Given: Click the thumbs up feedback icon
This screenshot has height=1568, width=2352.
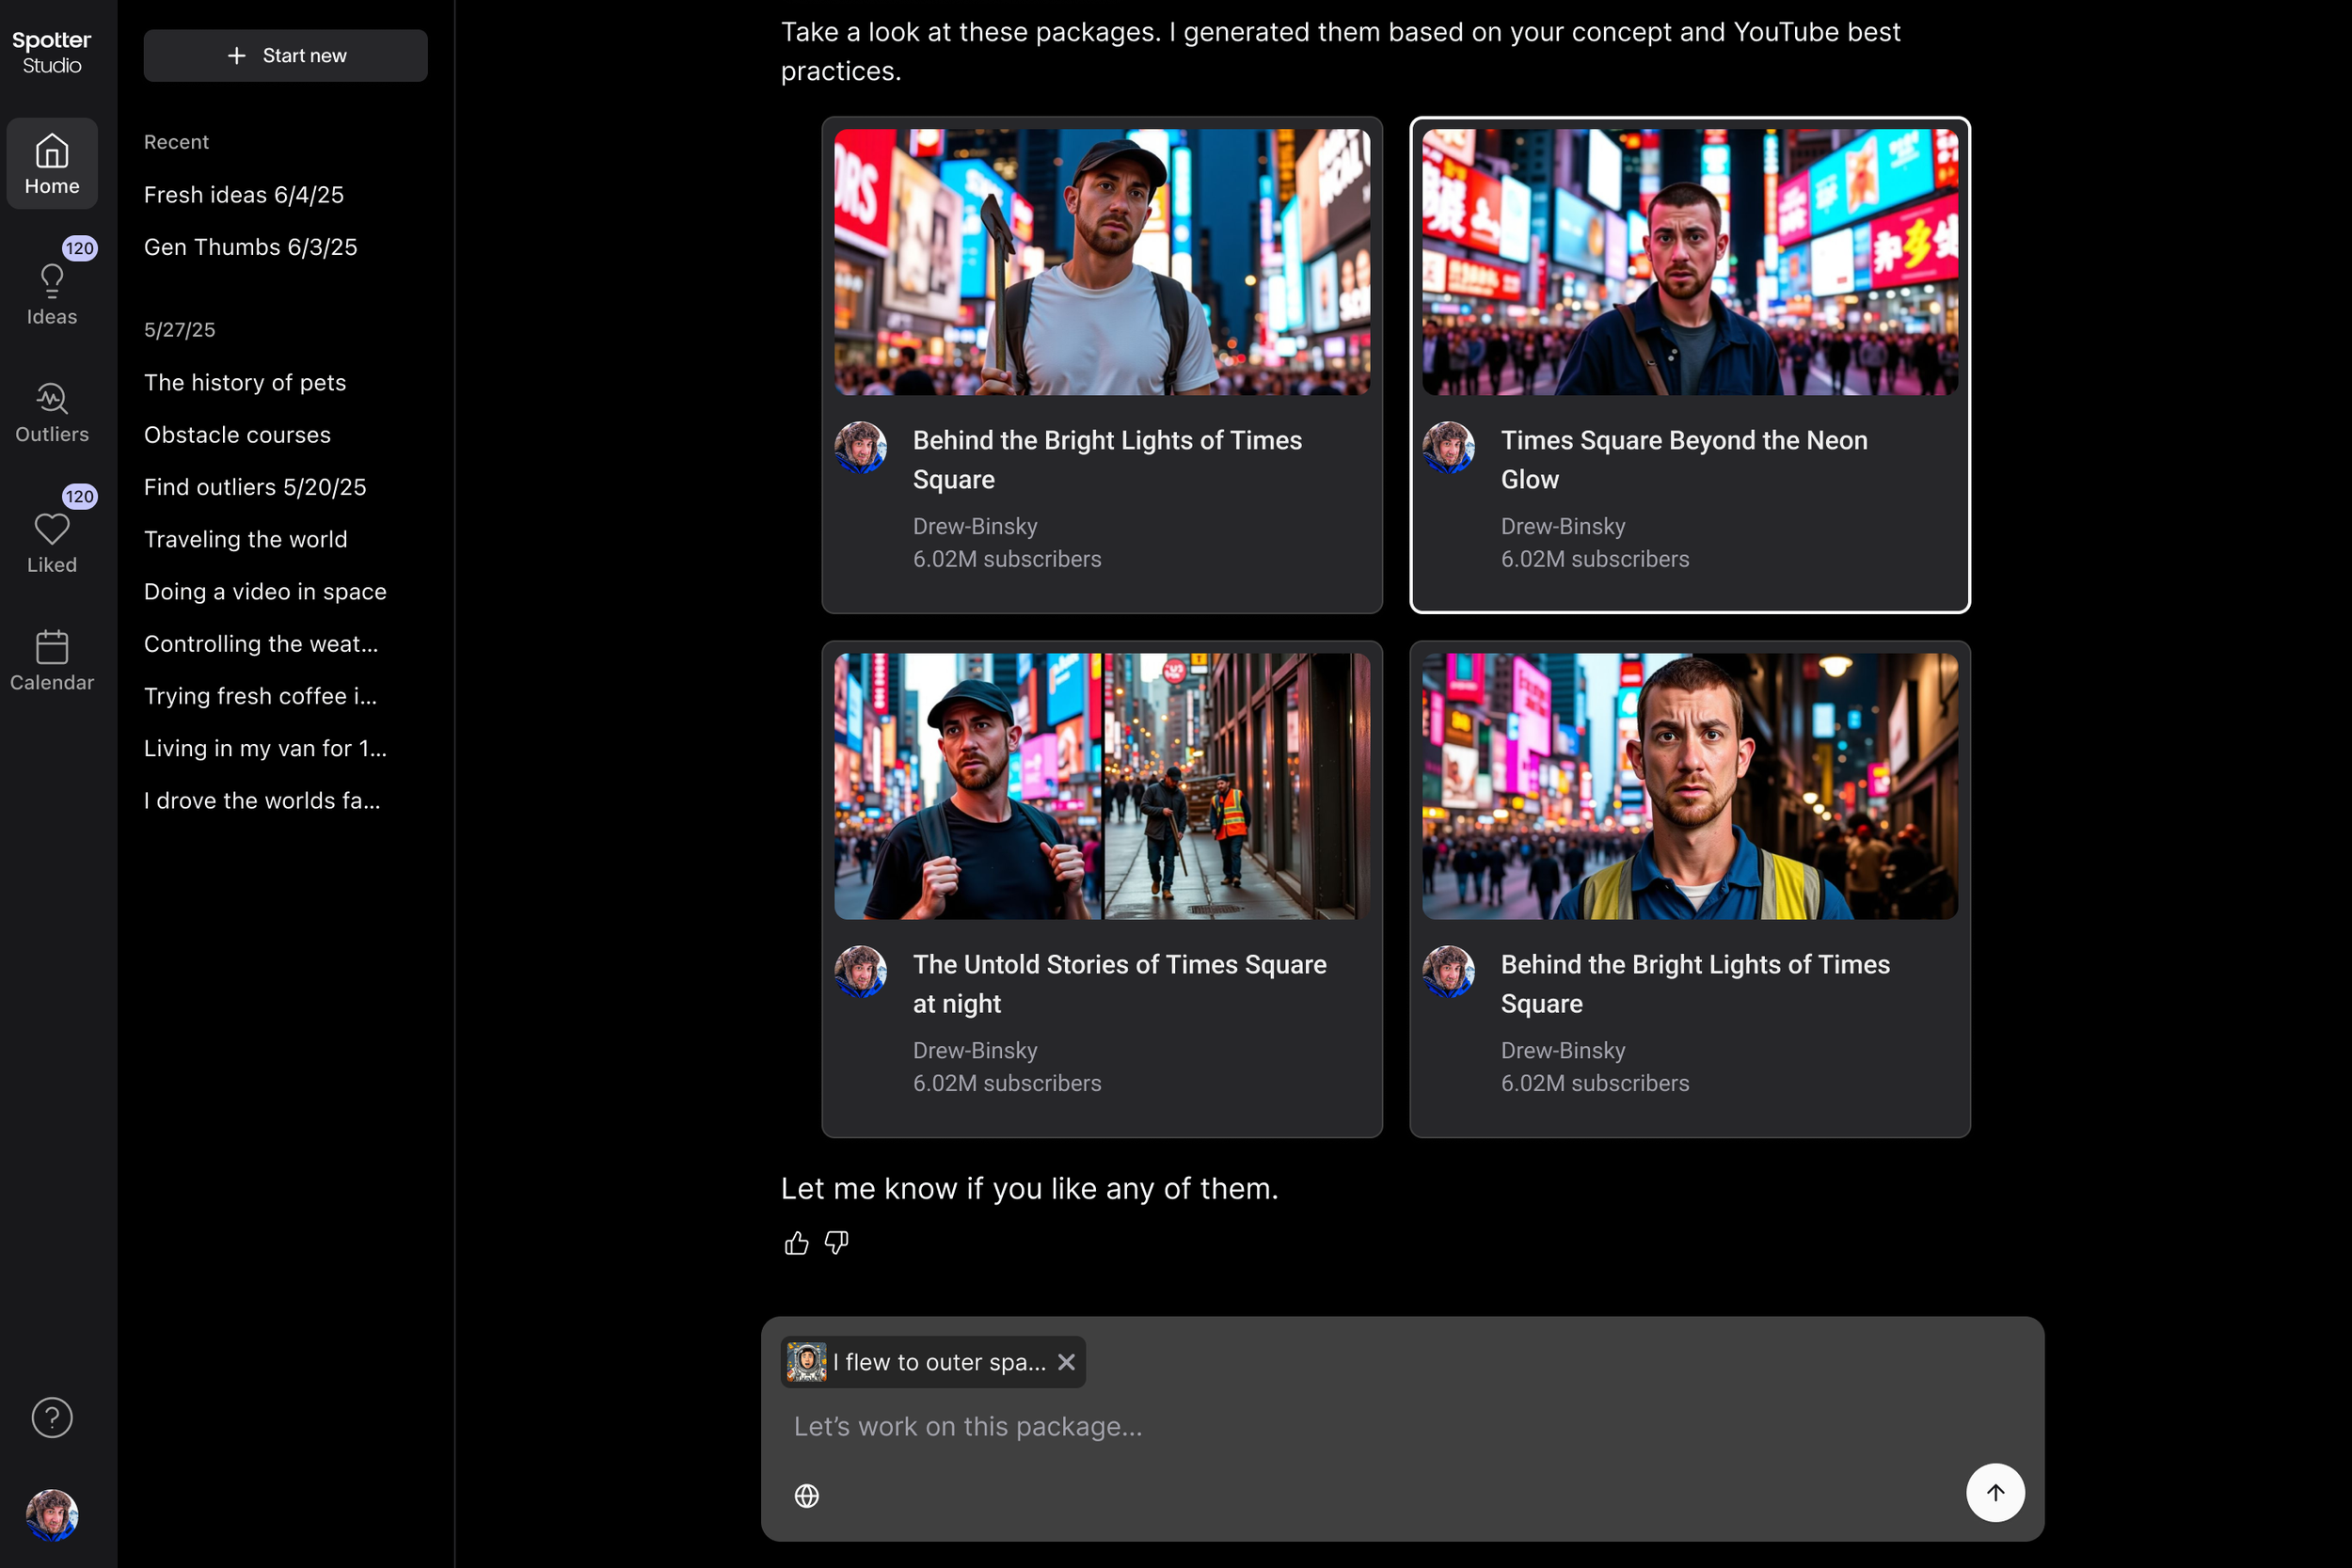Looking at the screenshot, I should coord(796,1243).
